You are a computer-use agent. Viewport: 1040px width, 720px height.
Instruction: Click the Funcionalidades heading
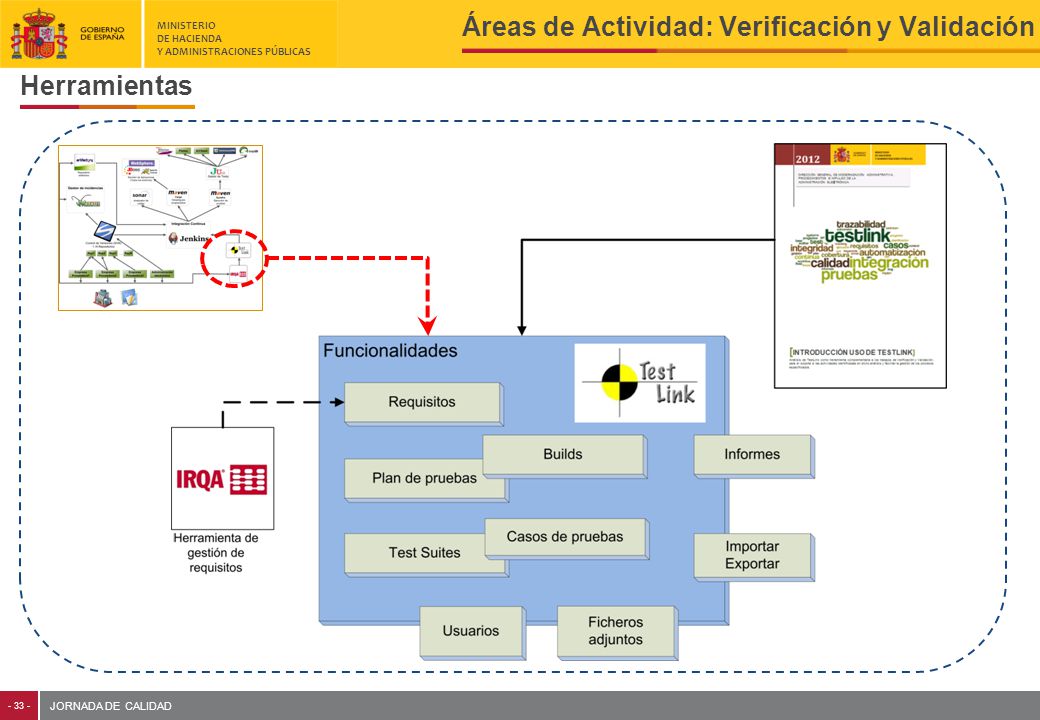point(390,351)
